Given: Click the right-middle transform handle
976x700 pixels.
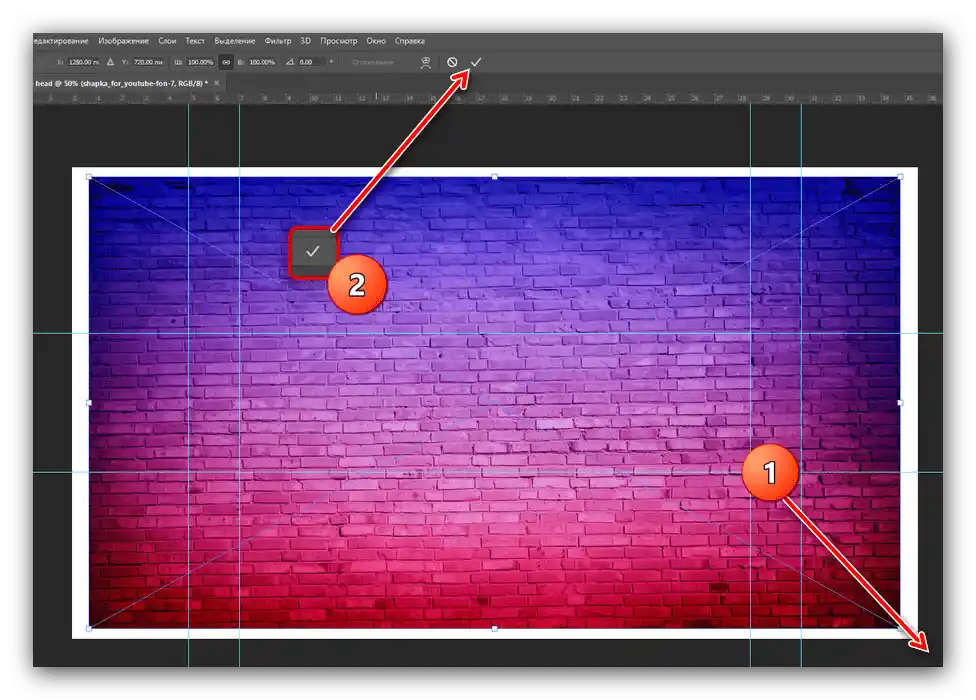Looking at the screenshot, I should tap(900, 403).
